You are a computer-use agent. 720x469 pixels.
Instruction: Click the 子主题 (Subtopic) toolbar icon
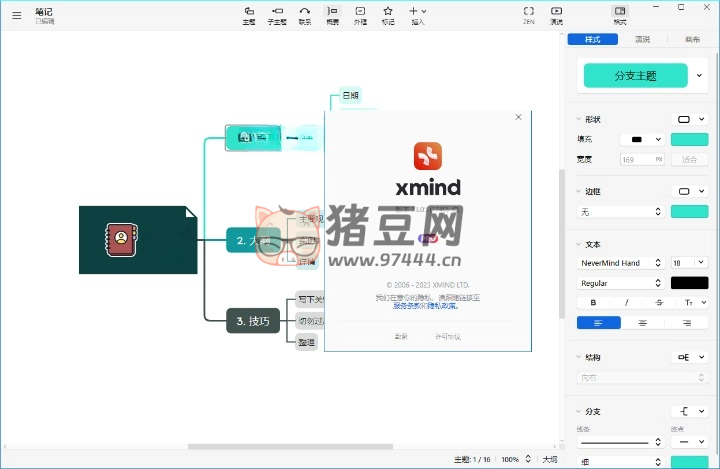(x=277, y=14)
